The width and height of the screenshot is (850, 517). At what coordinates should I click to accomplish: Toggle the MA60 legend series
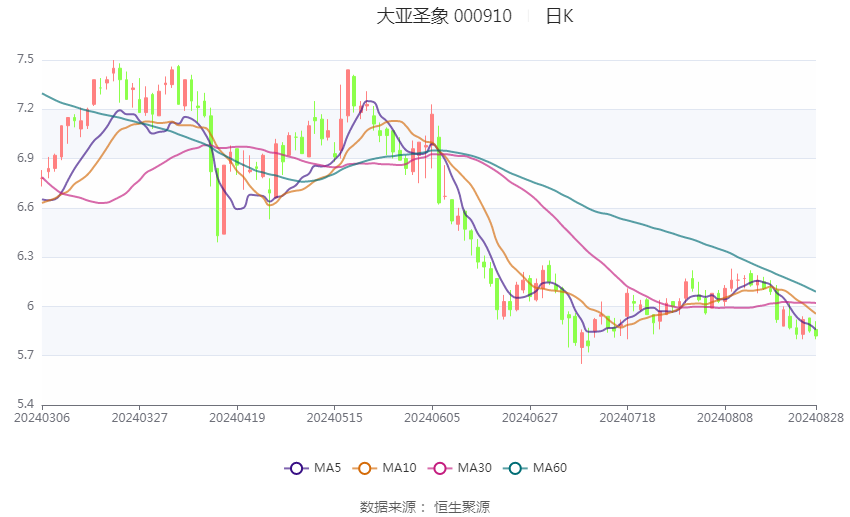click(535, 468)
